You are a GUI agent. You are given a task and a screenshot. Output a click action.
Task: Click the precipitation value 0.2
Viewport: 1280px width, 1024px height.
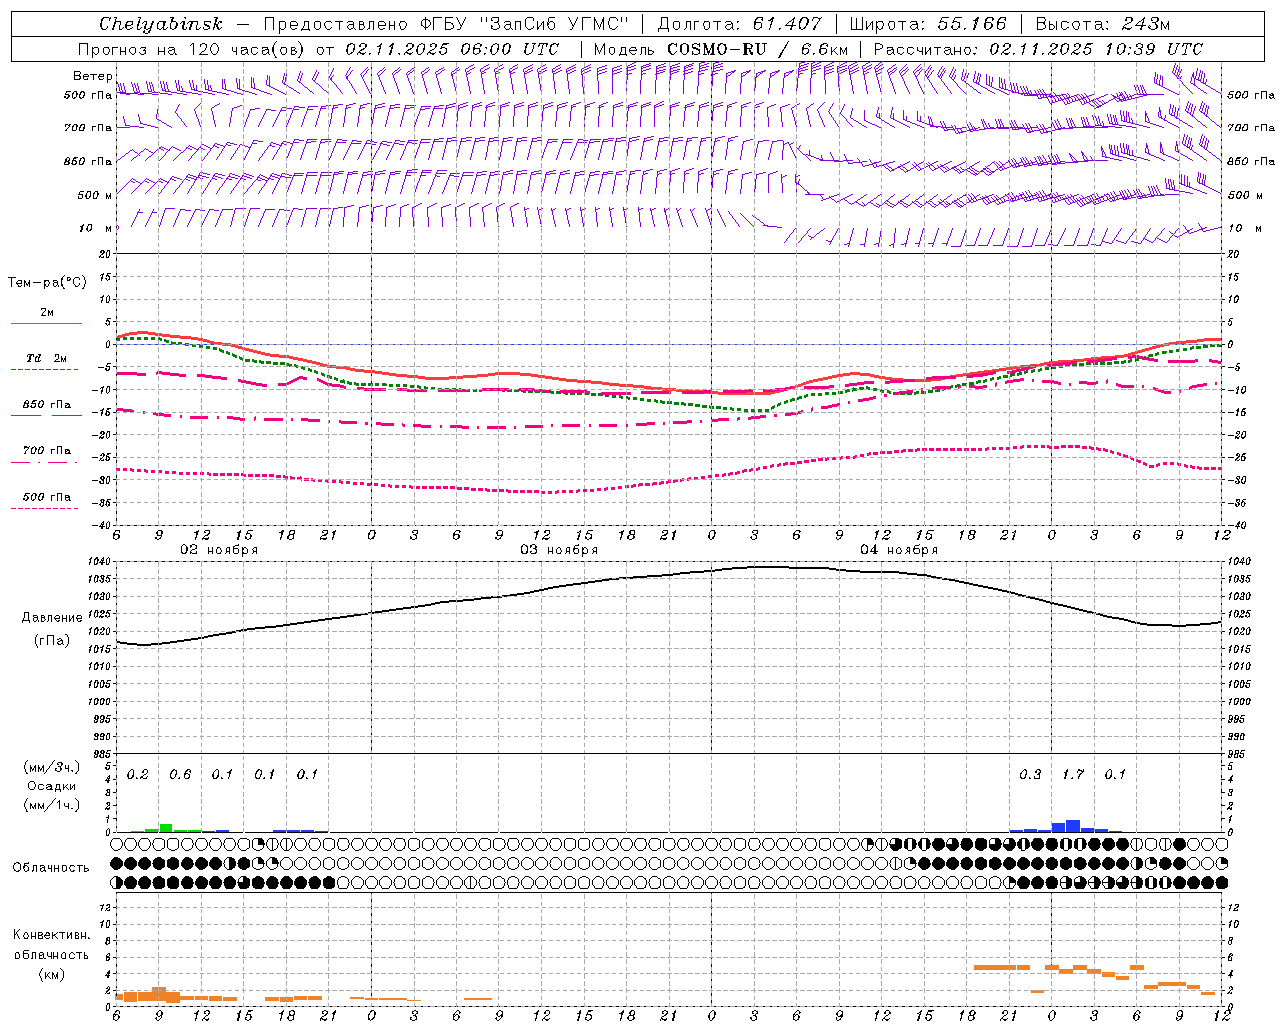[138, 774]
